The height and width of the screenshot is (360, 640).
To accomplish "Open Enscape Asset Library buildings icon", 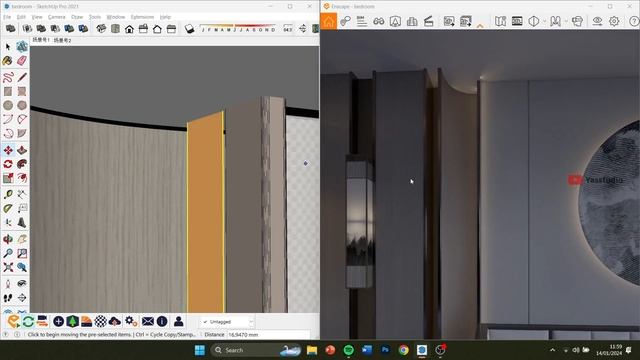I will coord(412,21).
